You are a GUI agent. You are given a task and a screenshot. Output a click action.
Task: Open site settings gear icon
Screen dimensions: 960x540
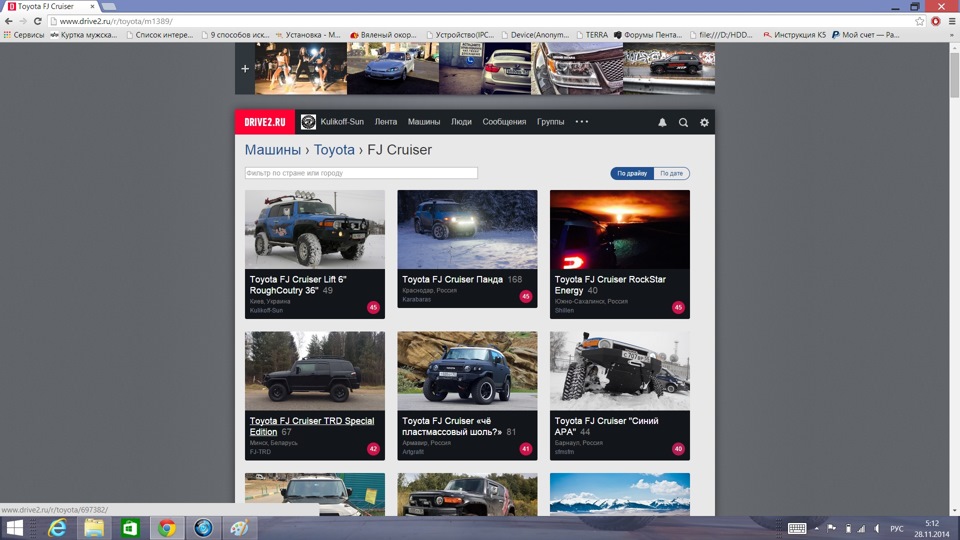point(704,122)
